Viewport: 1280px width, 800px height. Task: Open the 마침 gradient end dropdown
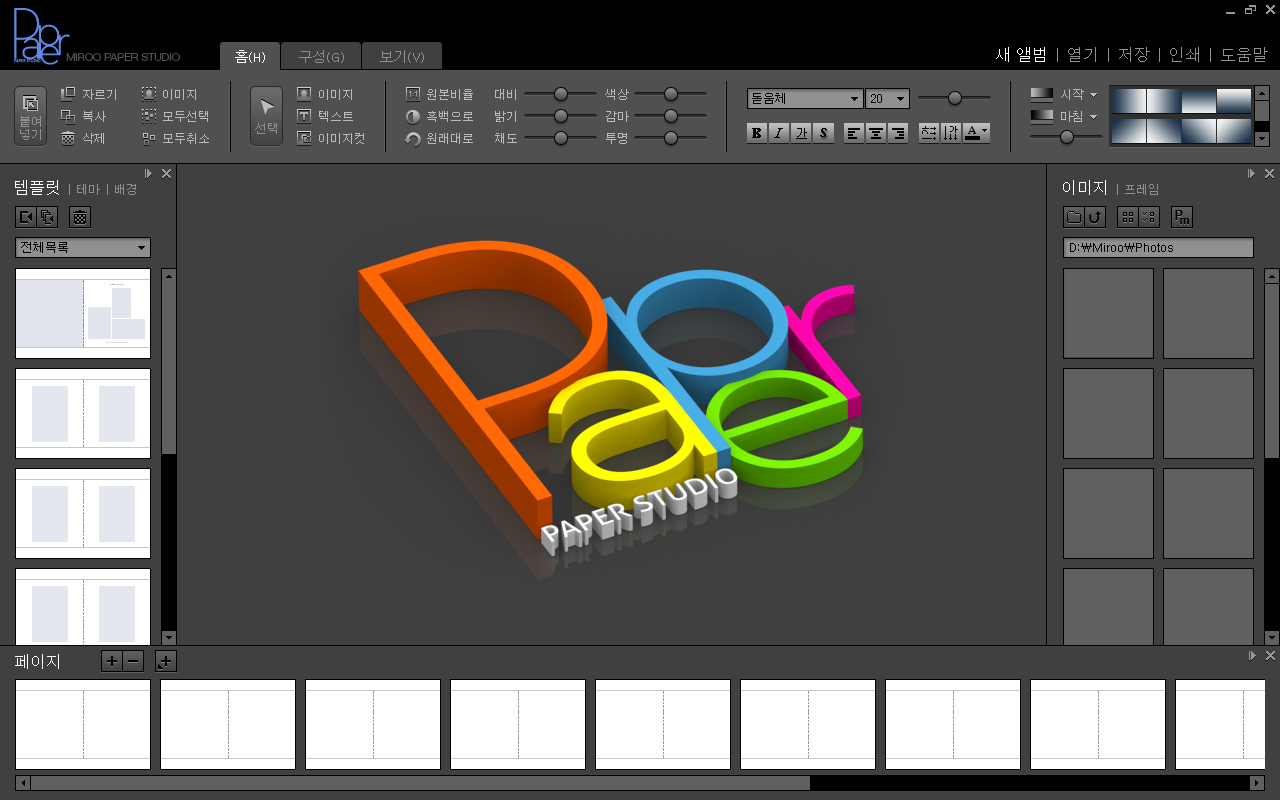pos(1064,116)
